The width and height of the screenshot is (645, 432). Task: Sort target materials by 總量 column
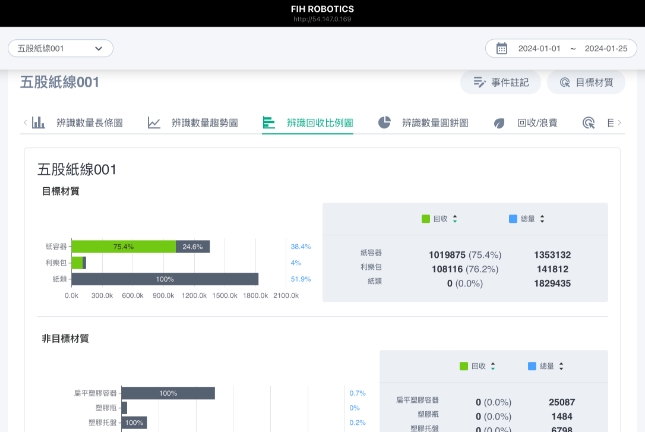point(541,218)
